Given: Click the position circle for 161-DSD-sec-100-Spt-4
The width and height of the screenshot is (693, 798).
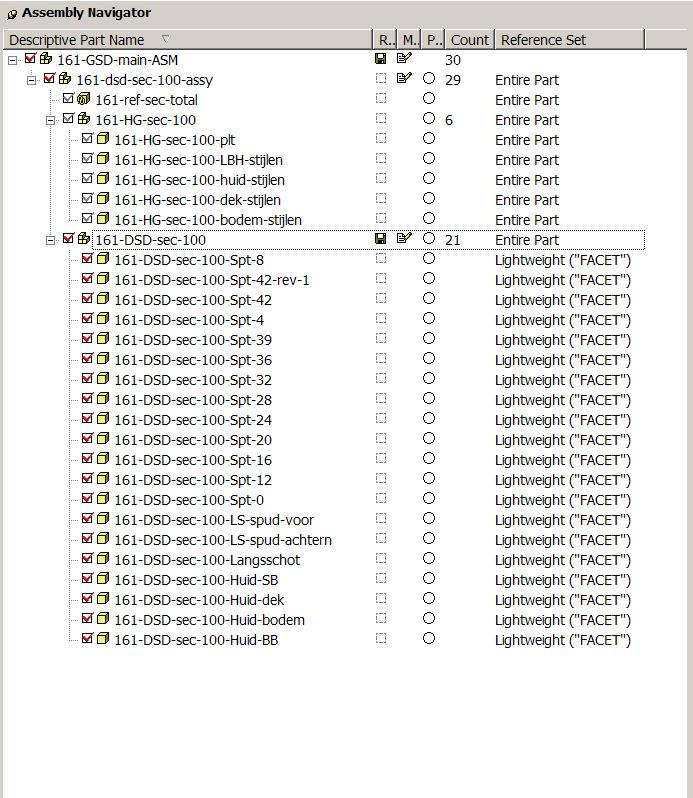Looking at the screenshot, I should tap(429, 319).
